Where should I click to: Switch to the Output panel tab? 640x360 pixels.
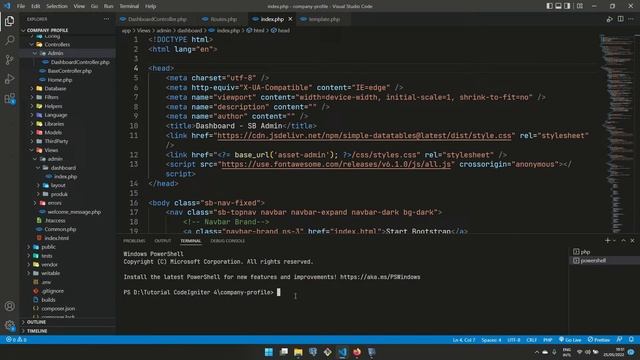162,241
